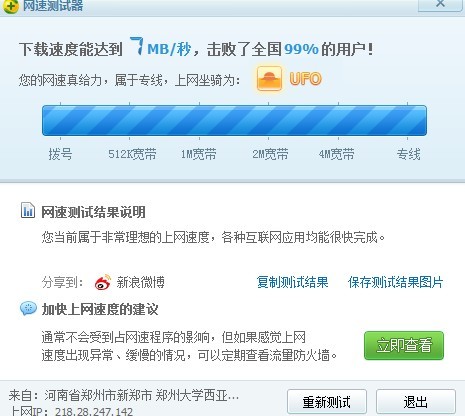
Task: Click the IP address 218.28.247.142 text
Action: [94, 411]
